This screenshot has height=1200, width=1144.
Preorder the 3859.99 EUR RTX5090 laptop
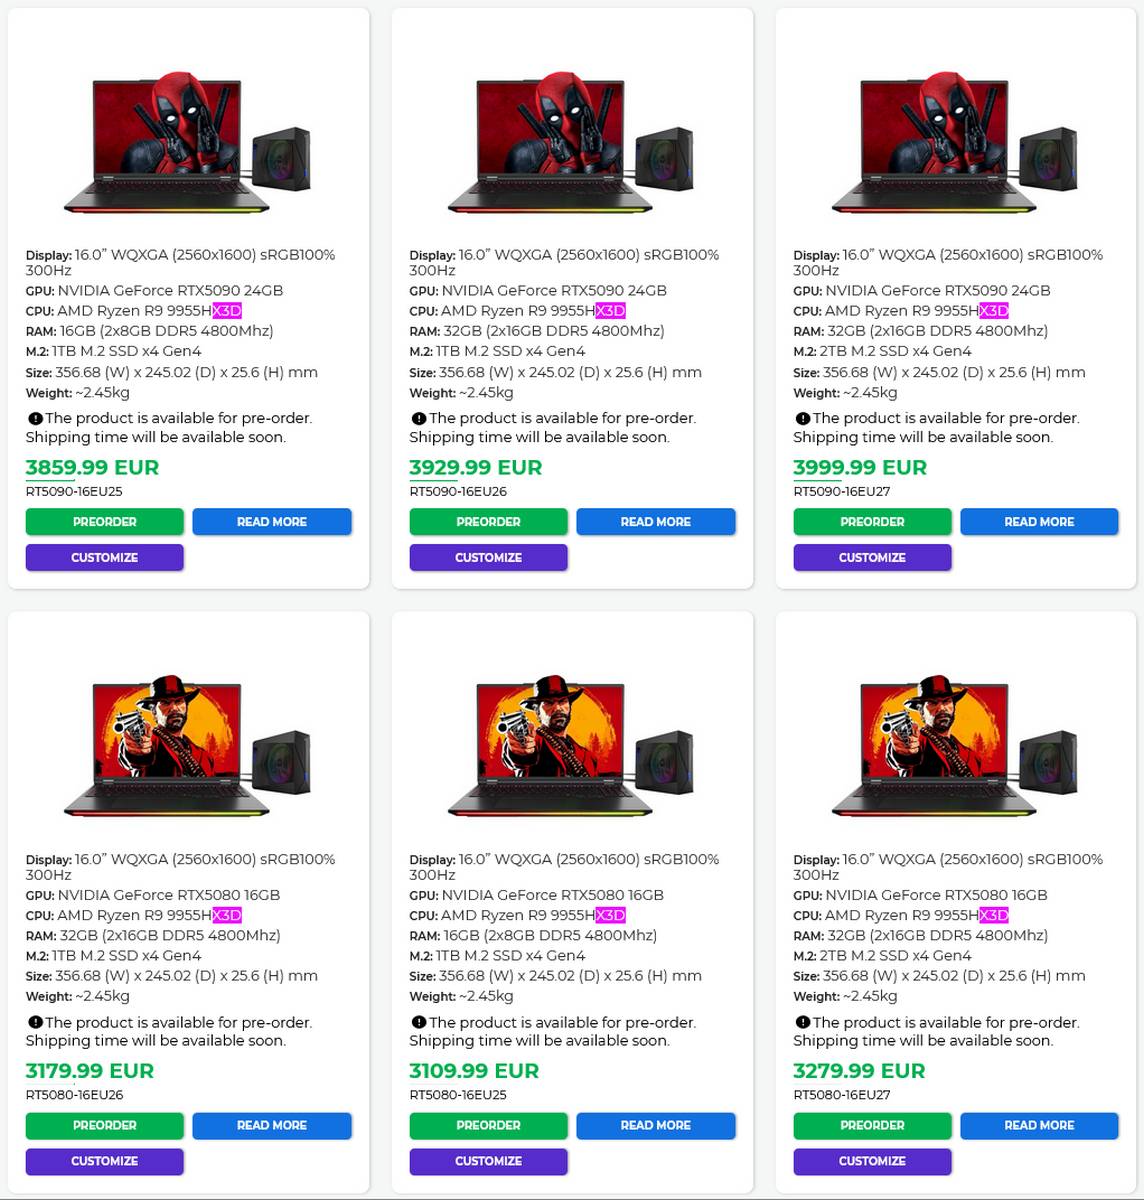coord(104,521)
